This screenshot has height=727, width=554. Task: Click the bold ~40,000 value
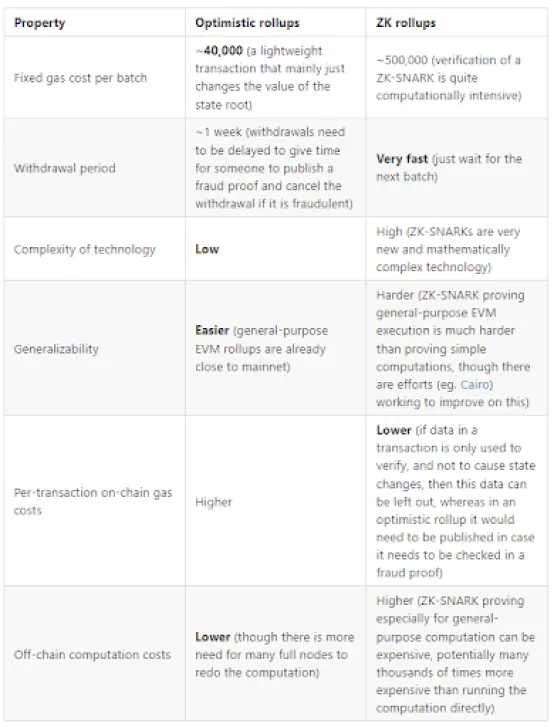click(x=219, y=51)
